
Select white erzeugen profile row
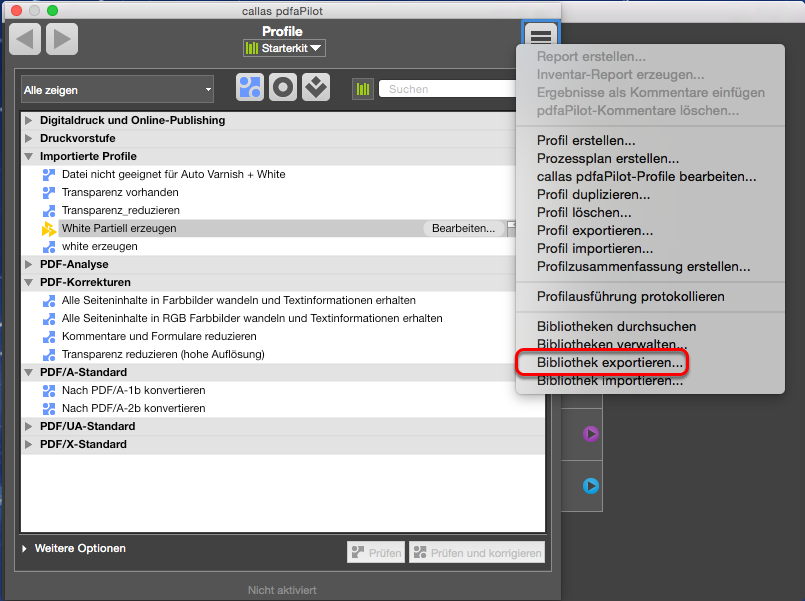click(x=269, y=246)
